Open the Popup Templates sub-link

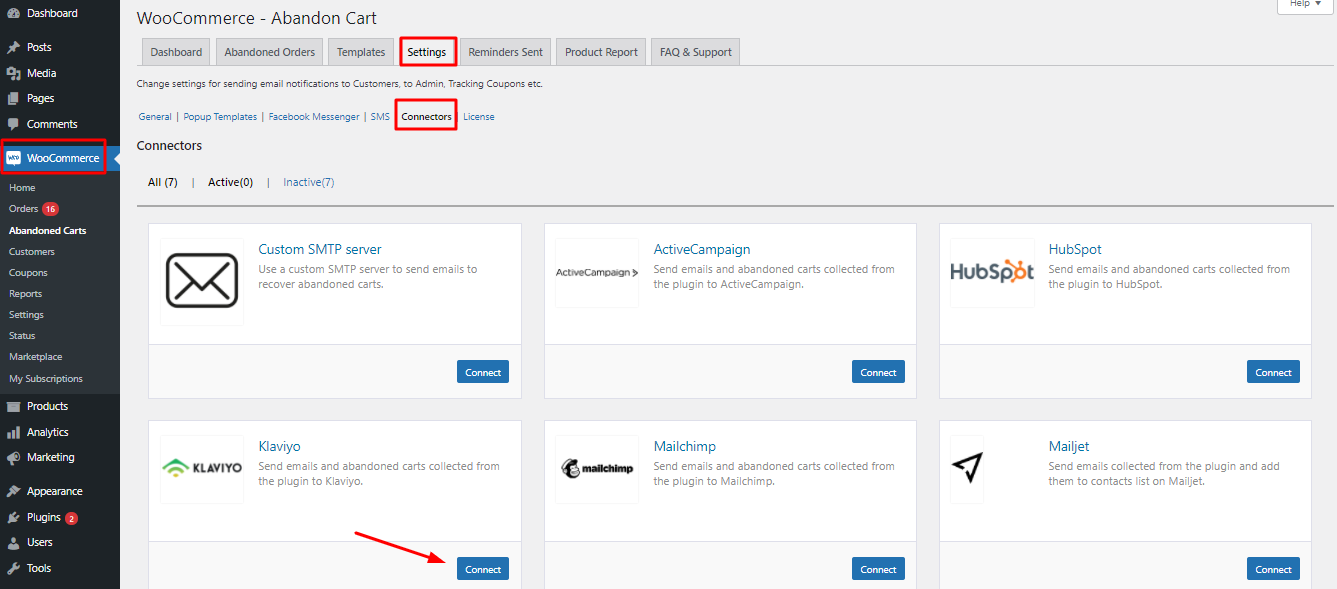(x=220, y=117)
